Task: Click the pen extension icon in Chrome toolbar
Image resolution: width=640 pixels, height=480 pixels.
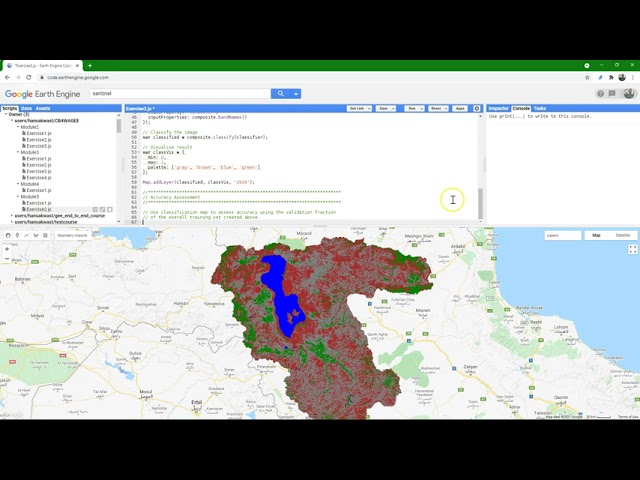Action: pyautogui.click(x=600, y=77)
